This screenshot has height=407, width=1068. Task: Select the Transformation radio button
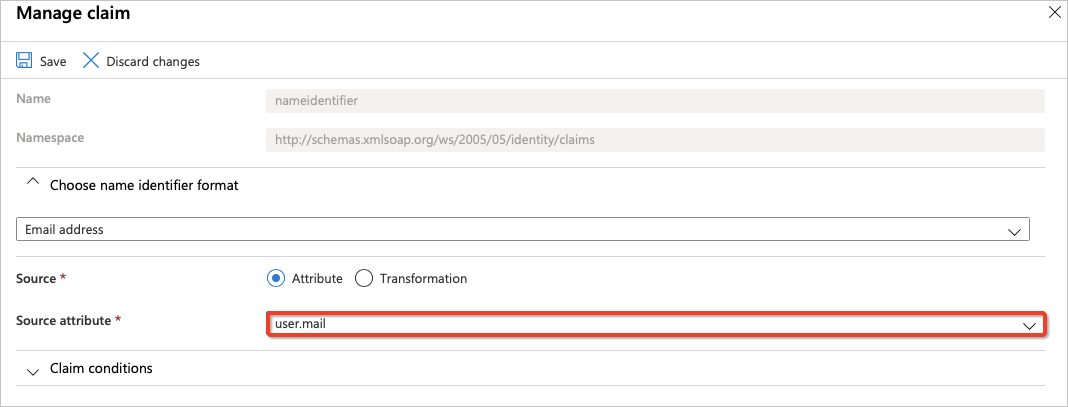point(364,278)
